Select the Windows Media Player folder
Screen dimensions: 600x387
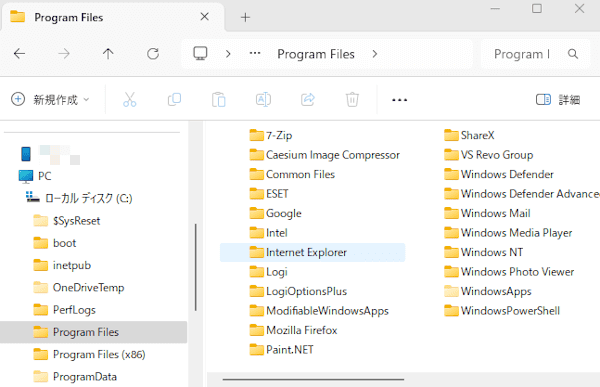click(508, 233)
